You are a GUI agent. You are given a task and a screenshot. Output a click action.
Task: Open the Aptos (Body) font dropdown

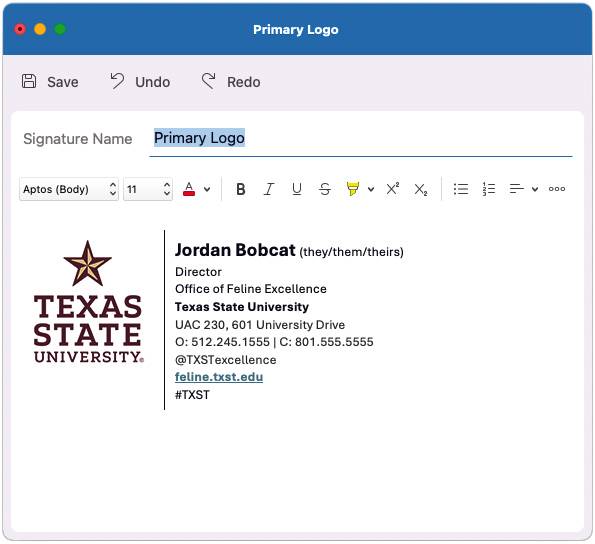[x=69, y=189]
